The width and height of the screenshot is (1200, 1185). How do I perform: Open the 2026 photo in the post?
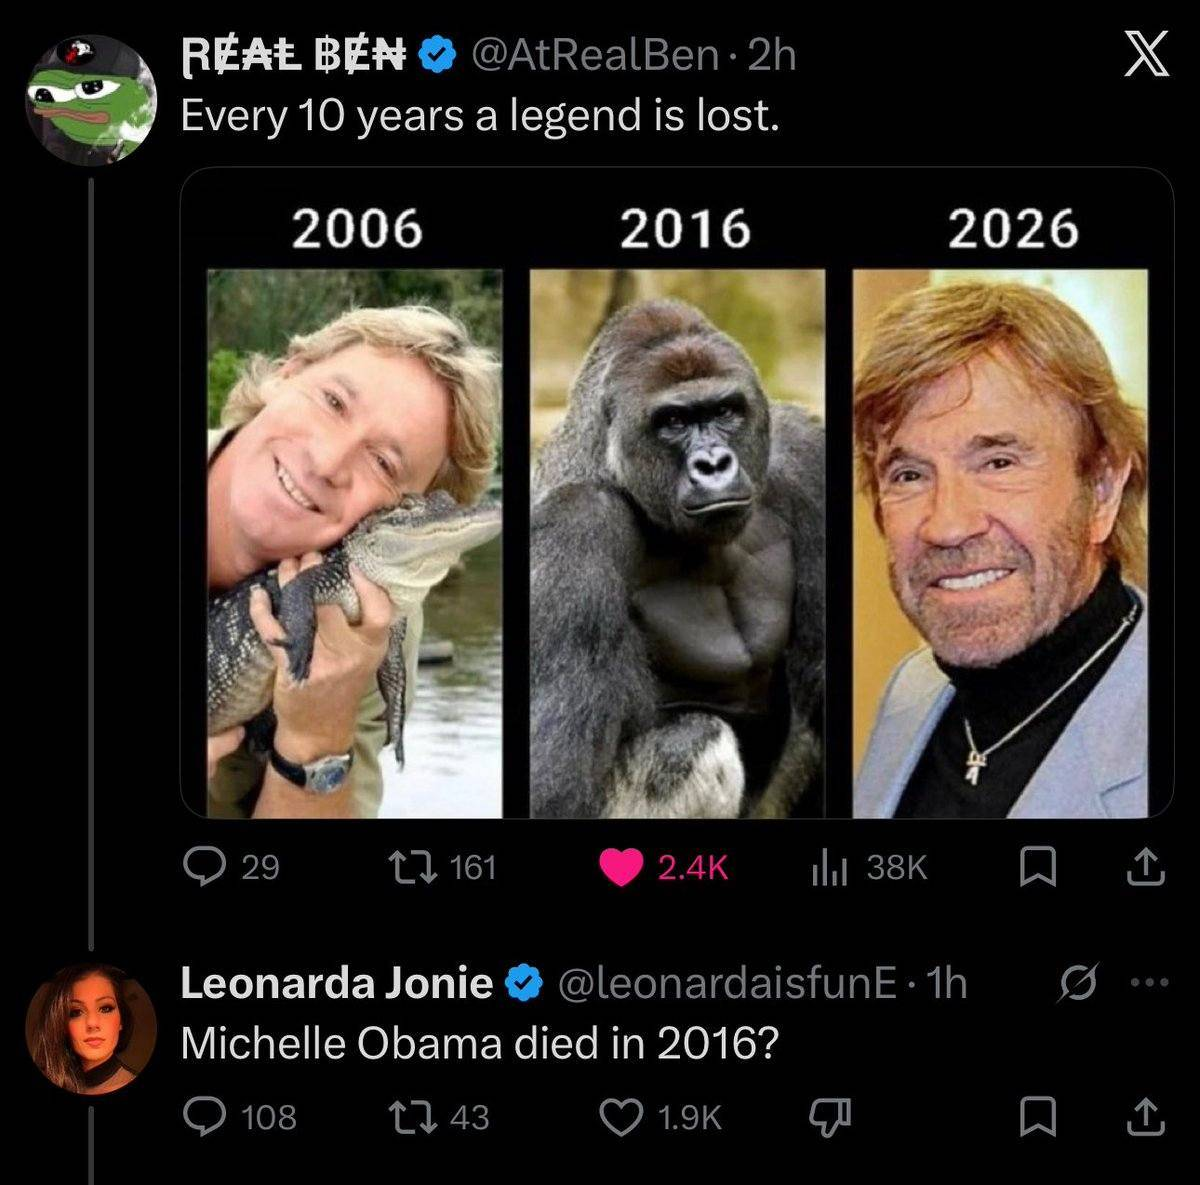click(1000, 542)
